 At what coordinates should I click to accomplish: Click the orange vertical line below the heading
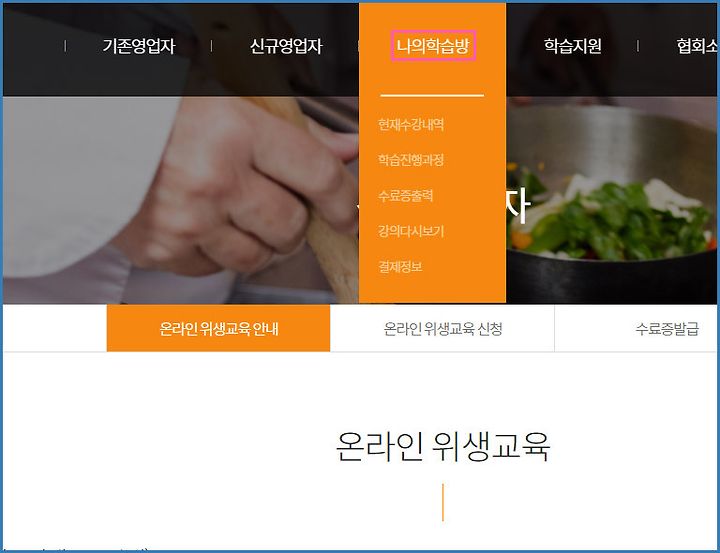click(443, 502)
